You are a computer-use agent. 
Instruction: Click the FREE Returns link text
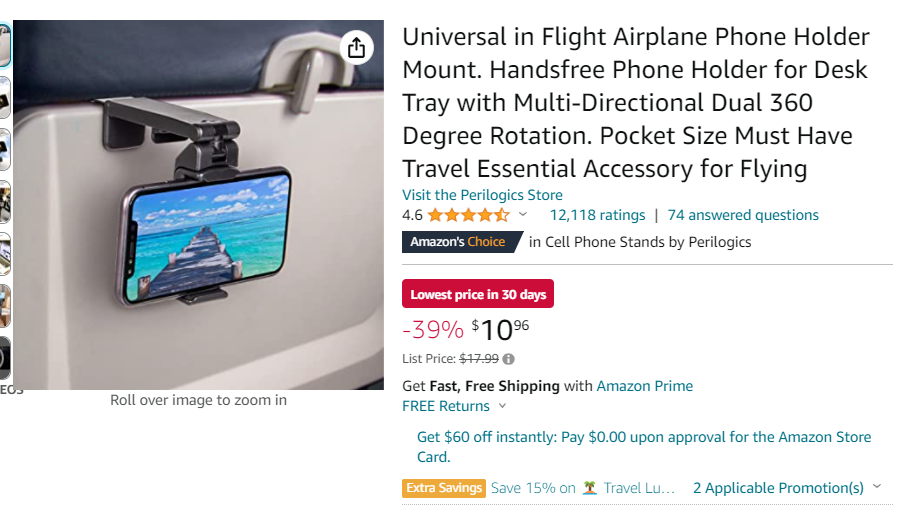[446, 406]
